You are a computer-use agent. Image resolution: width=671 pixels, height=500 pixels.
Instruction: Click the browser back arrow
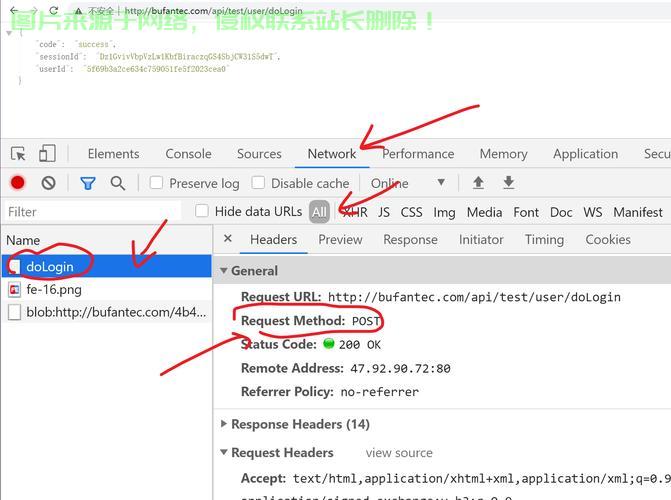point(14,10)
